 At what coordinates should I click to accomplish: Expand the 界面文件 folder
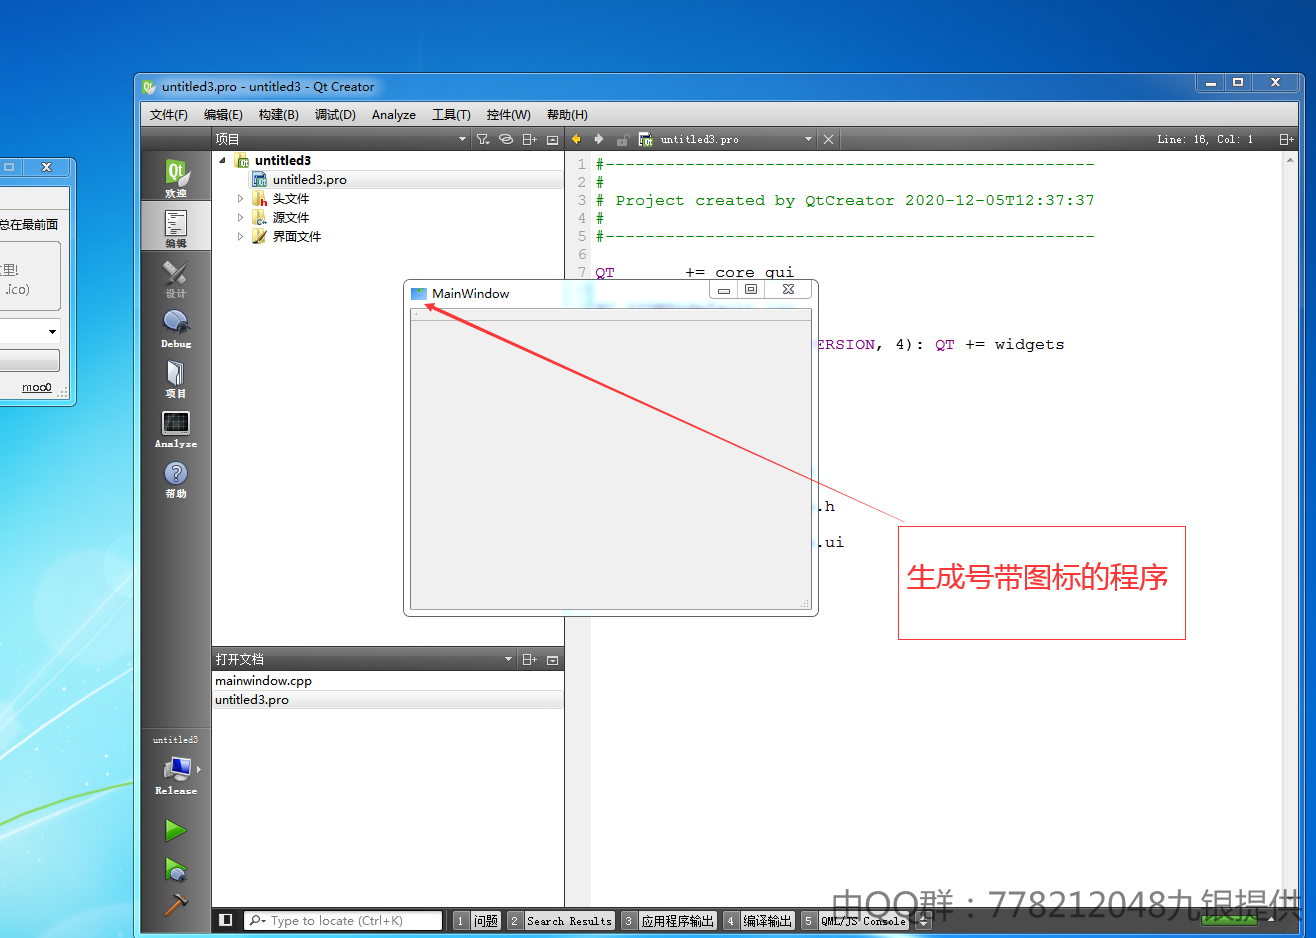pyautogui.click(x=240, y=236)
